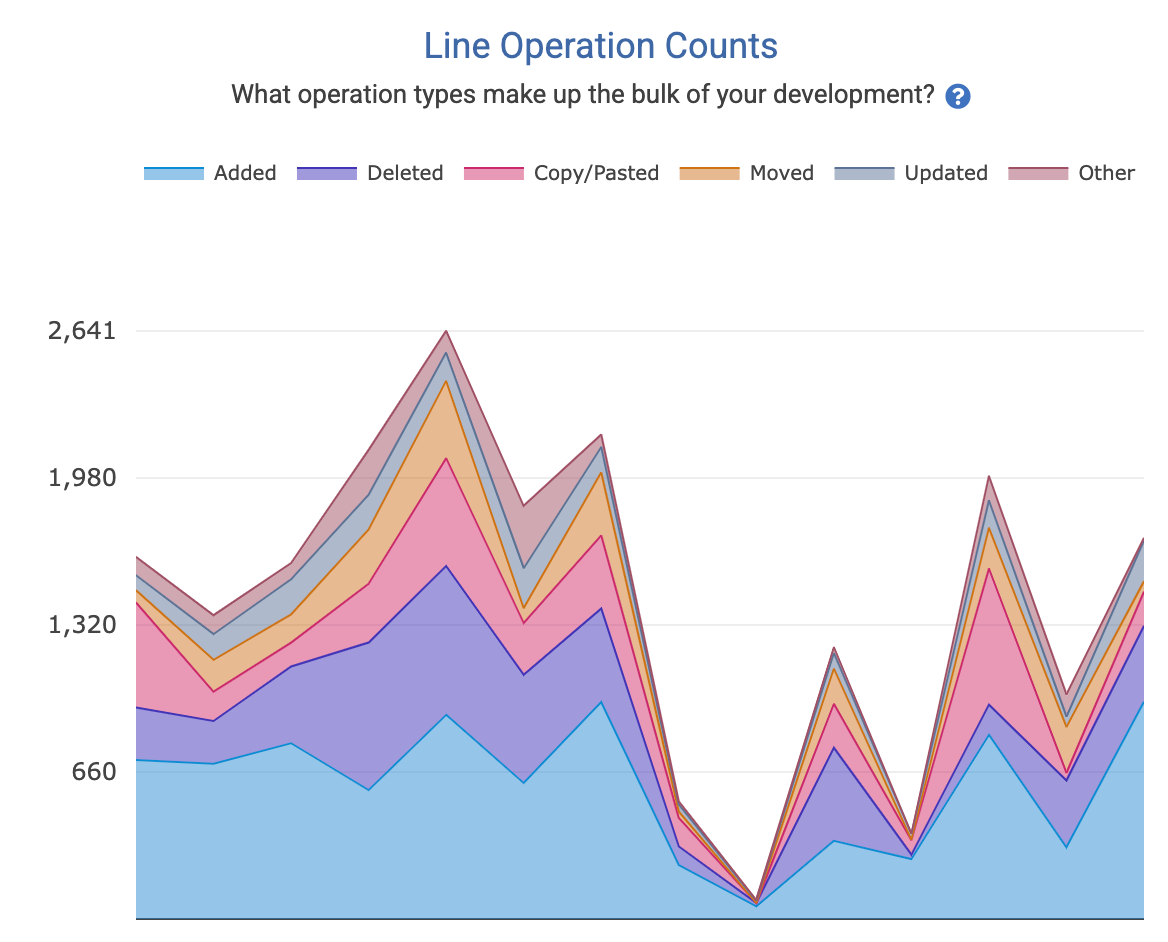Click the Moved legend color swatch
The image size is (1168, 942).
[x=710, y=173]
